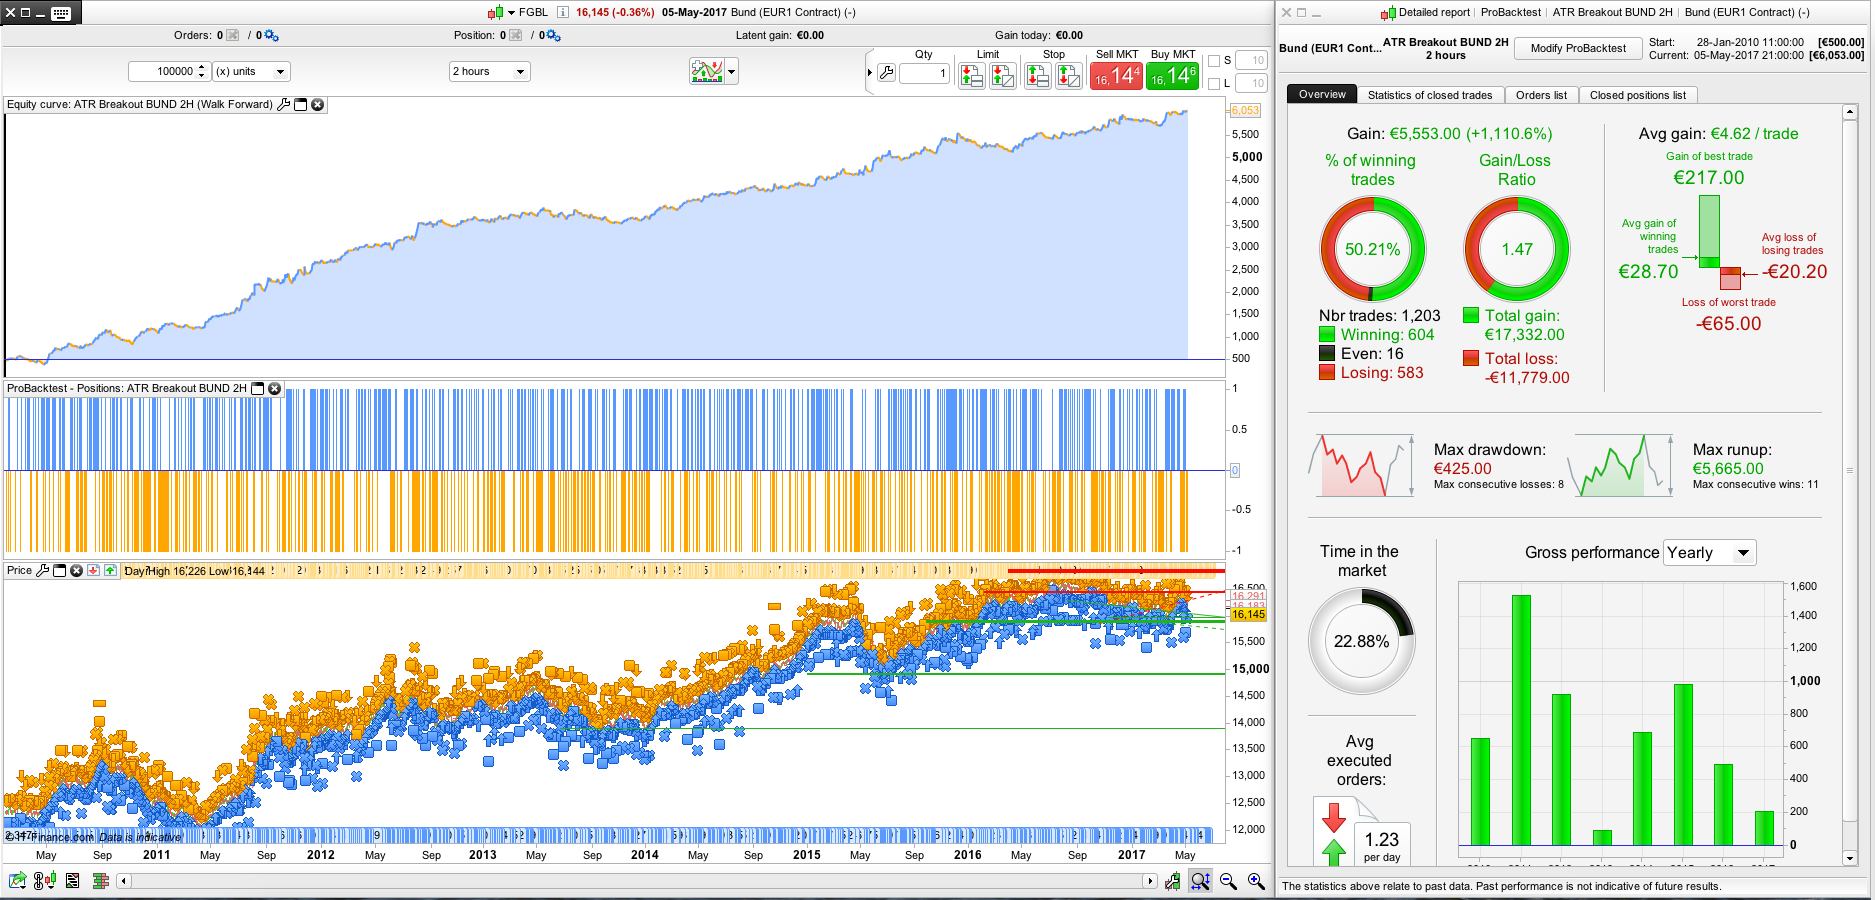
Task: Click the red down-arrow icon in Price panel
Action: click(93, 570)
